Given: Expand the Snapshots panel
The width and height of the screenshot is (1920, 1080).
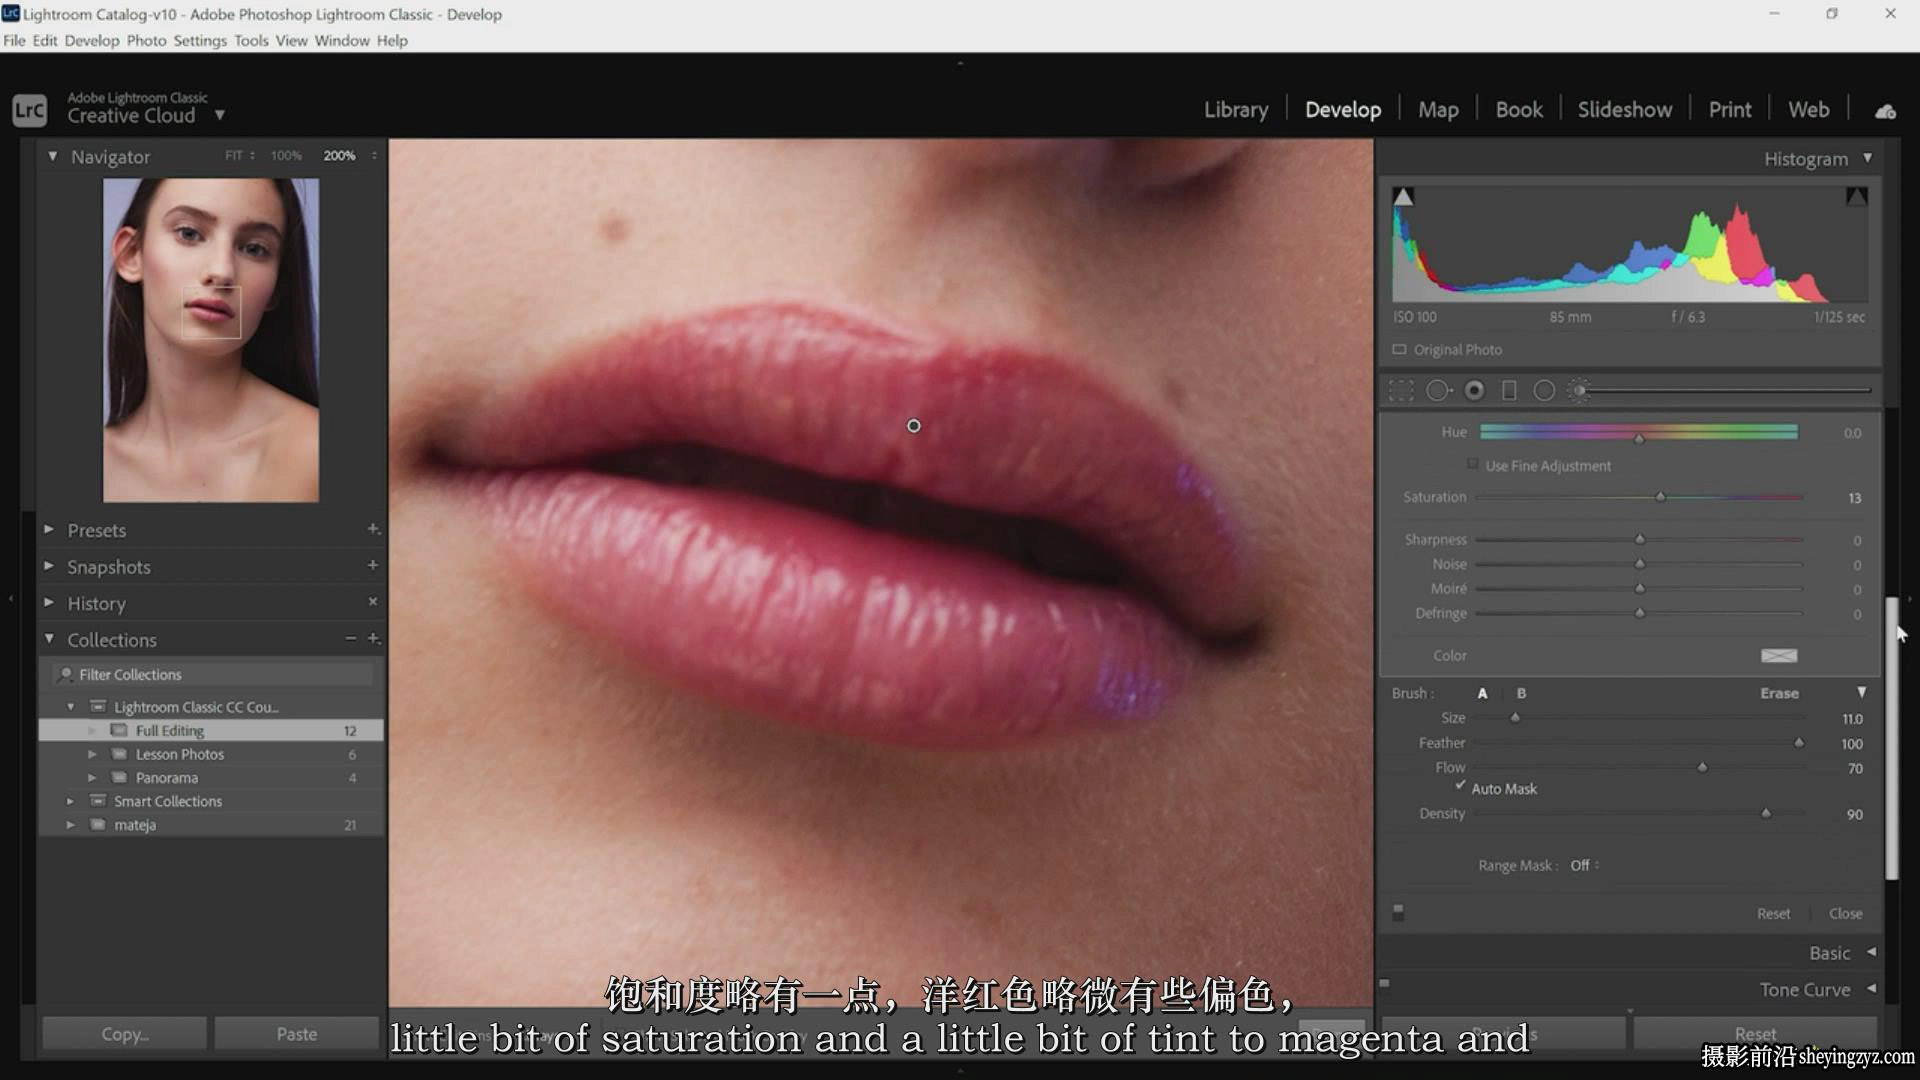Looking at the screenshot, I should tap(48, 566).
